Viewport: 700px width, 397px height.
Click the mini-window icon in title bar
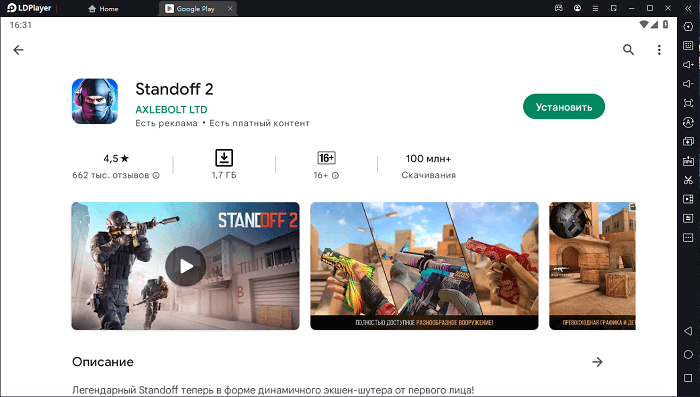pyautogui.click(x=614, y=8)
